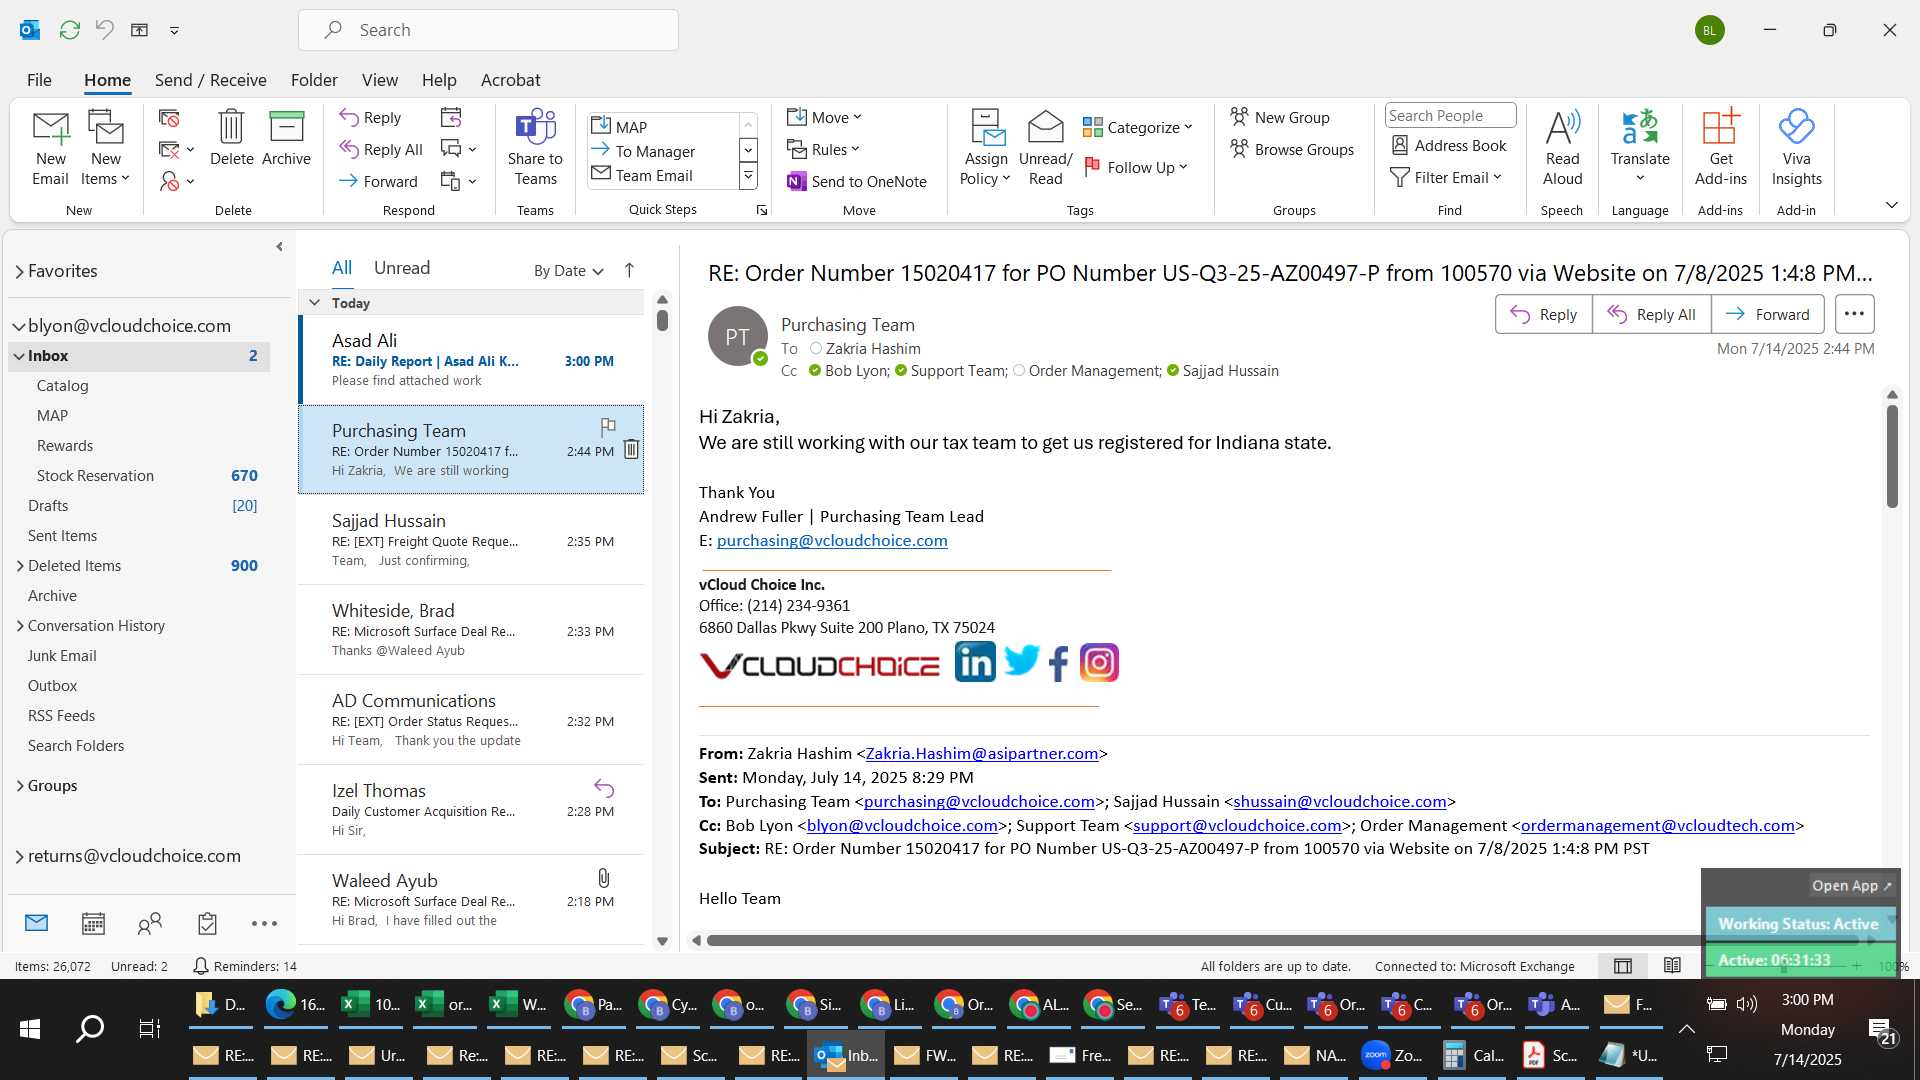Click Reply All in reading pane

pyautogui.click(x=1651, y=314)
